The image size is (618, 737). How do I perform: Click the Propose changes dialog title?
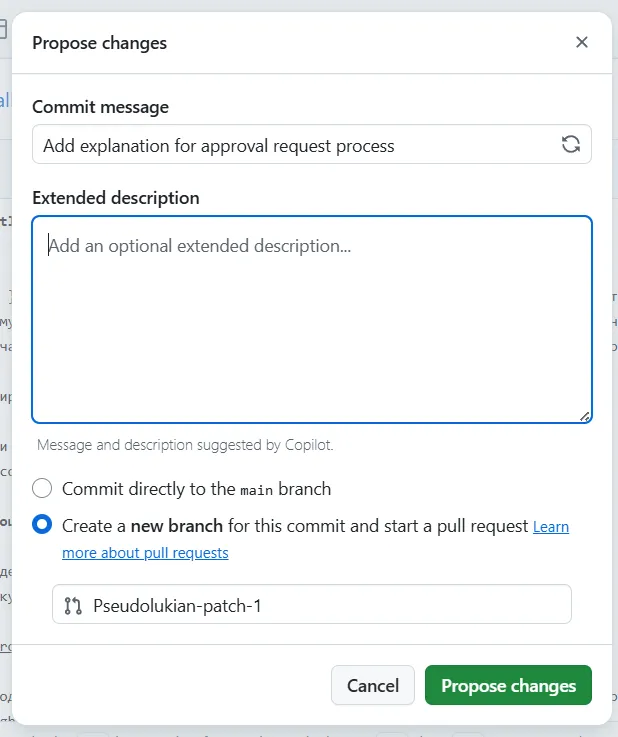point(100,43)
